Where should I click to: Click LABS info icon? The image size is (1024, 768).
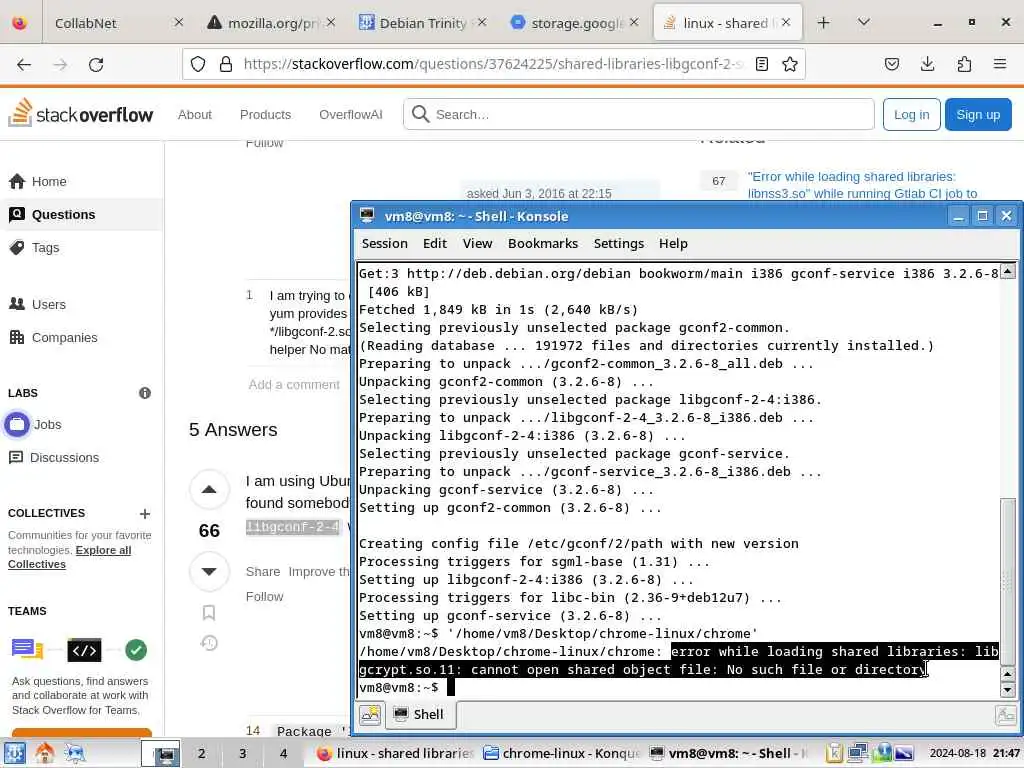[x=145, y=392]
